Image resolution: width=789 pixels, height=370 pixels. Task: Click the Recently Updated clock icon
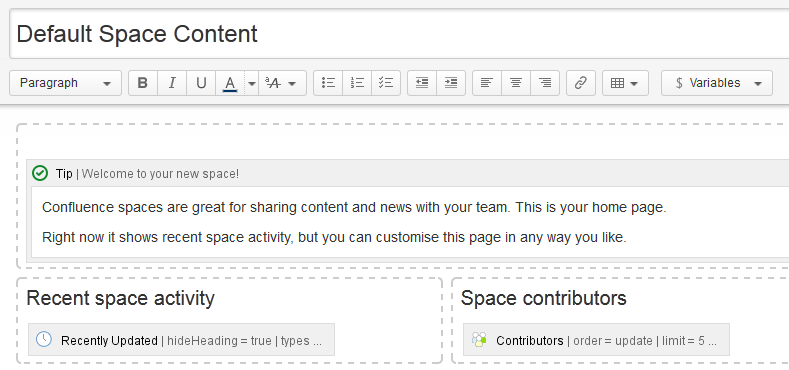coord(44,339)
